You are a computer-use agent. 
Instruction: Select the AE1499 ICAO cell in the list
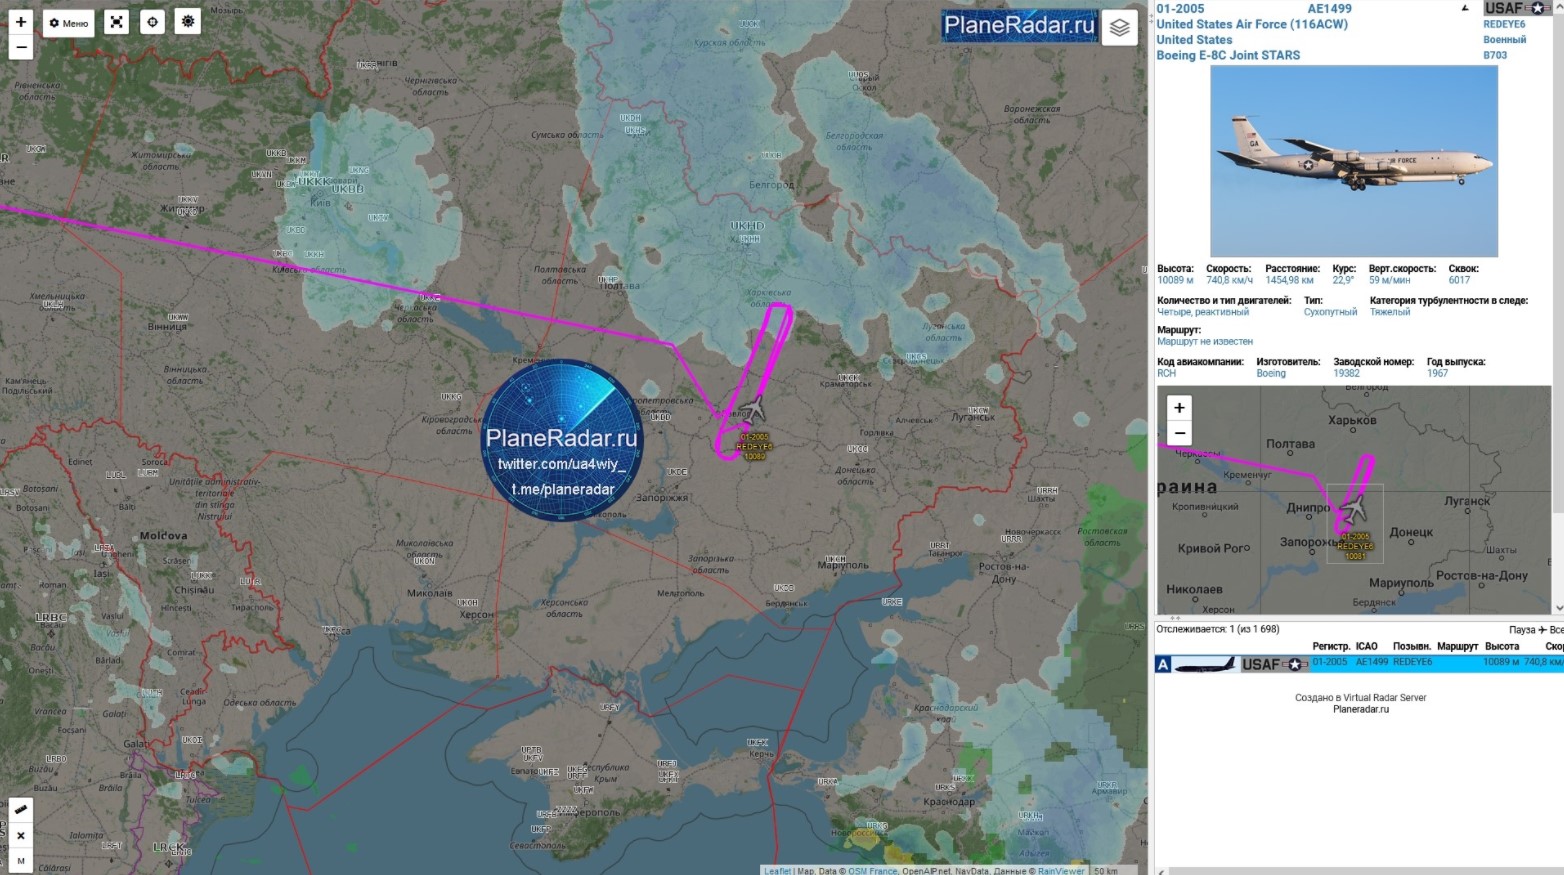1372,662
